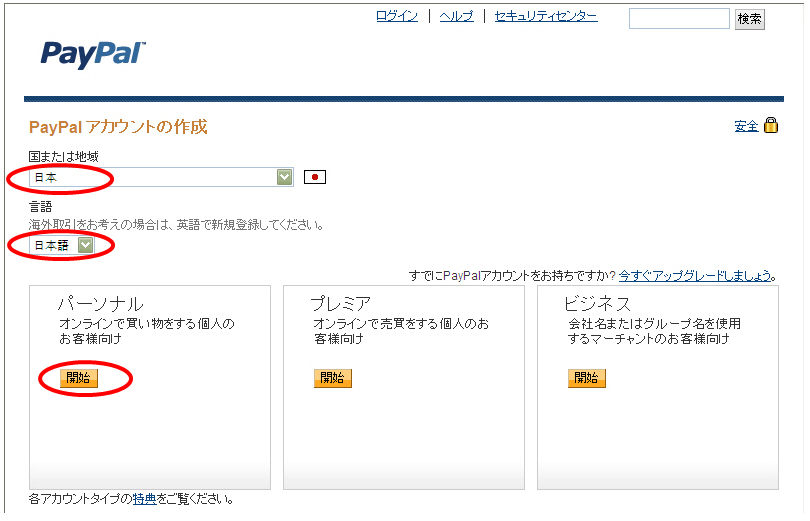810x521 pixels.
Task: Click the 国または地域 label
Action: click(x=64, y=156)
